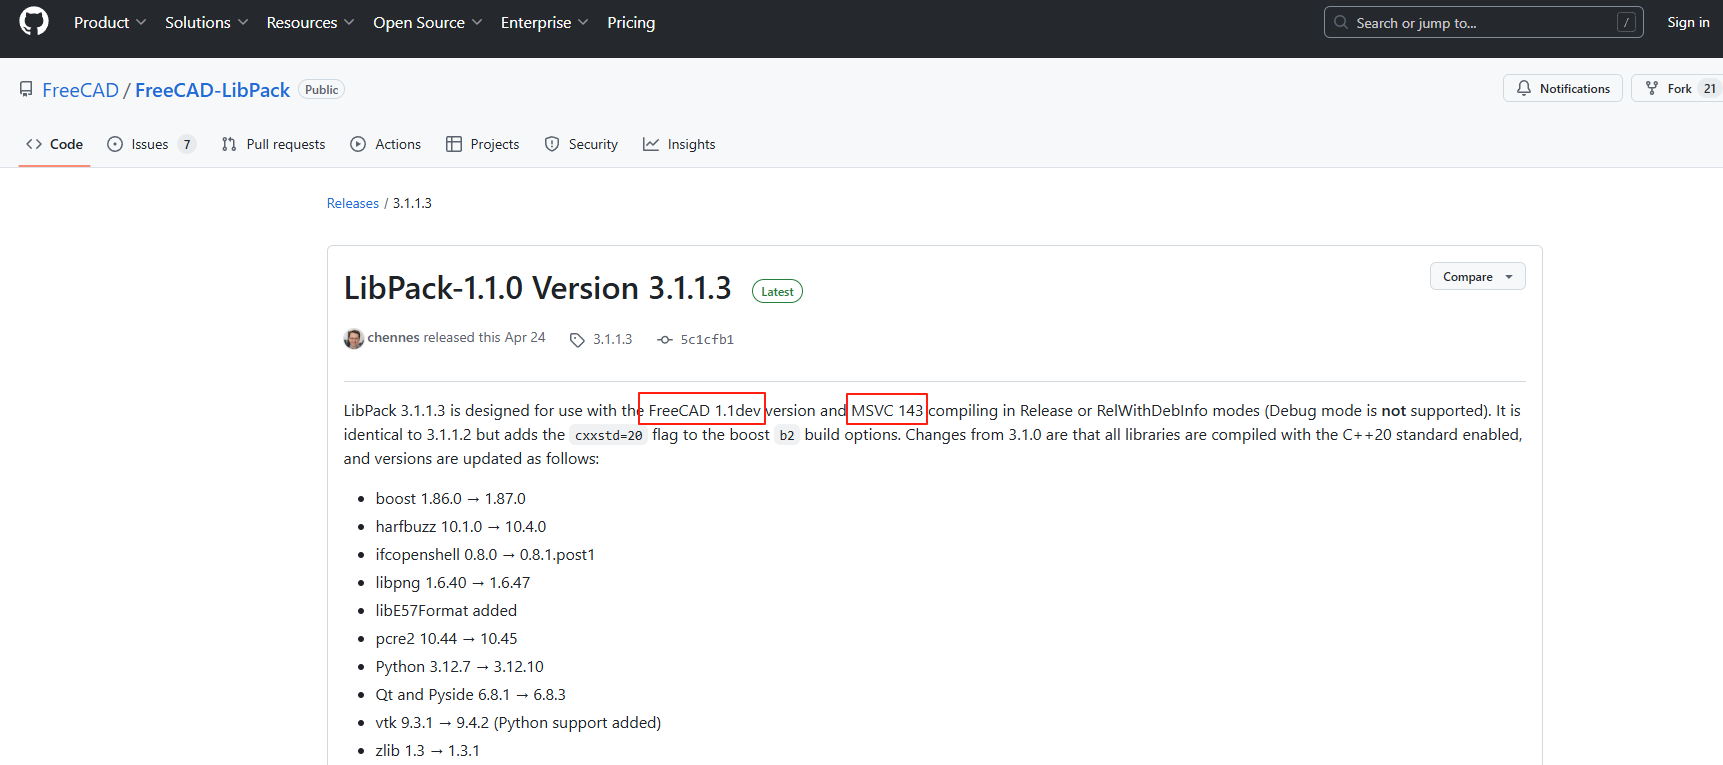The width and height of the screenshot is (1723, 765).
Task: Open commit 5c1cfb1
Action: click(x=696, y=339)
